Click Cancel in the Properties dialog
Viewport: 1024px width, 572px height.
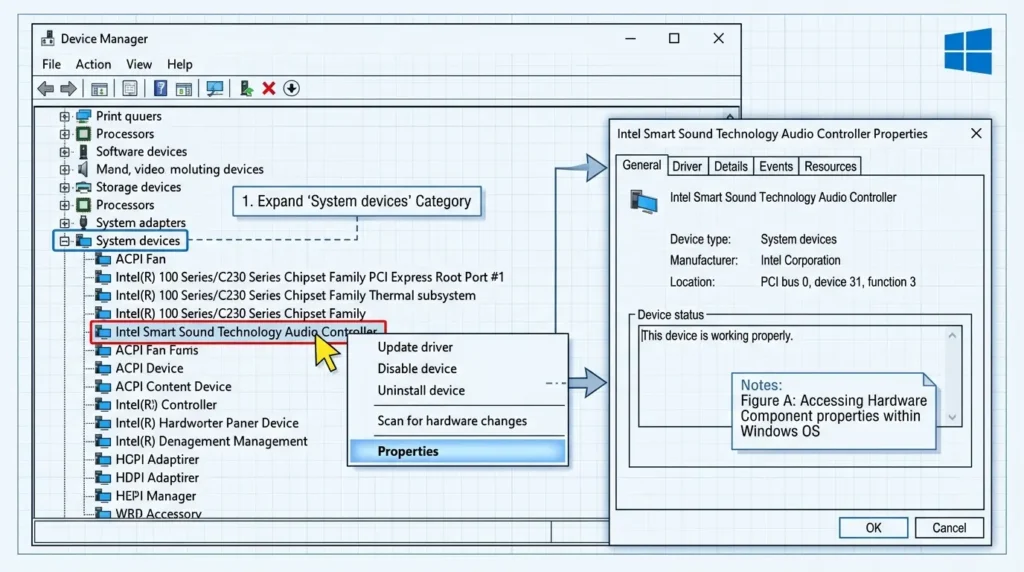pos(949,528)
